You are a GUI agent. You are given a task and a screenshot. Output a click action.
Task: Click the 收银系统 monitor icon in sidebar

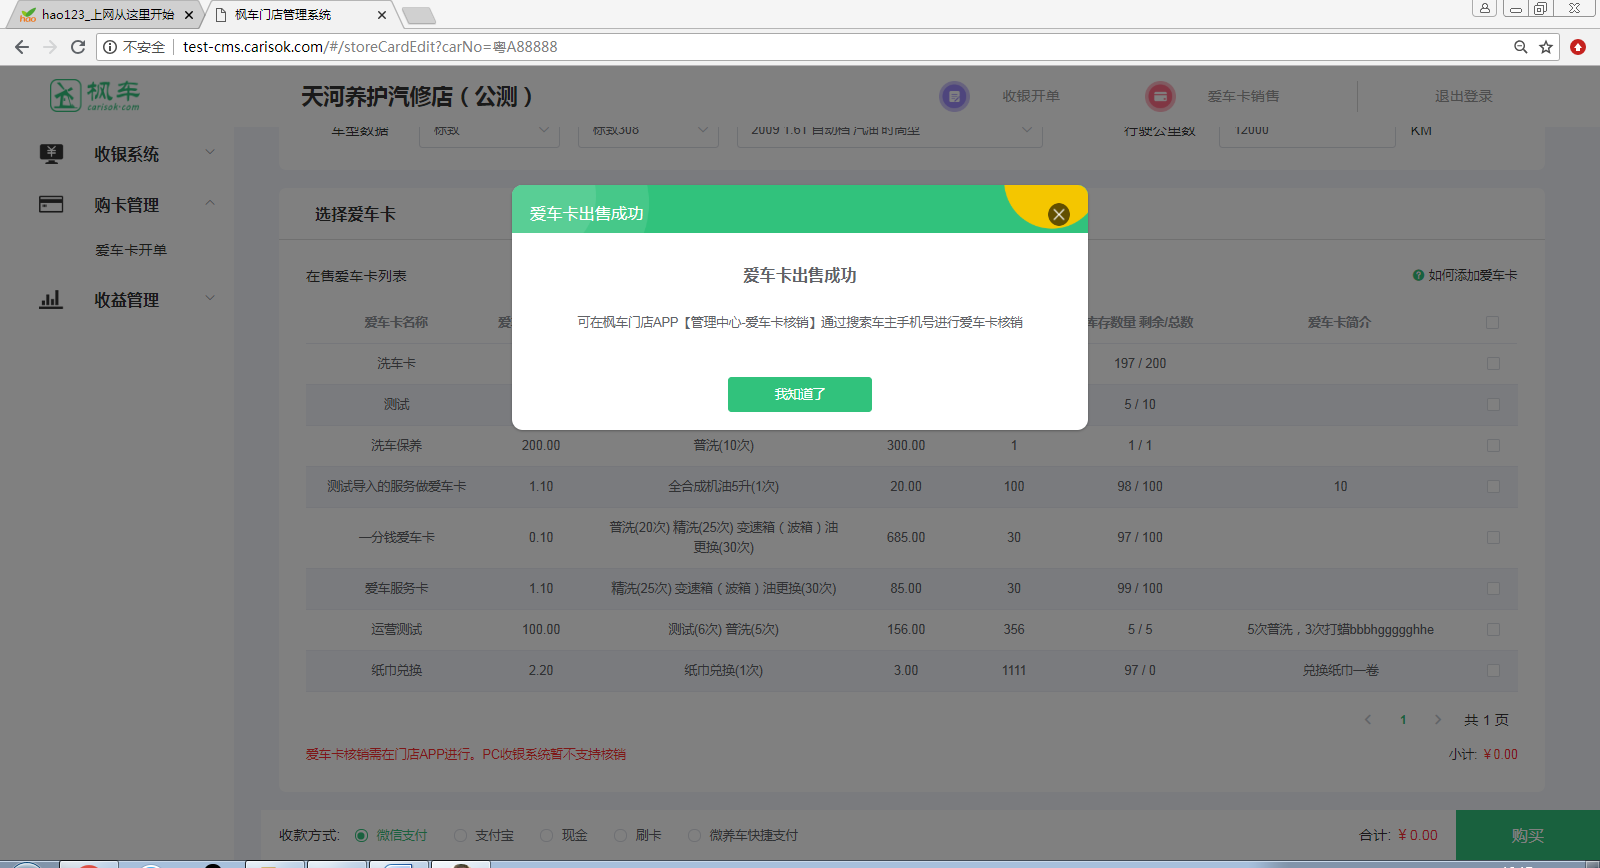(x=51, y=153)
